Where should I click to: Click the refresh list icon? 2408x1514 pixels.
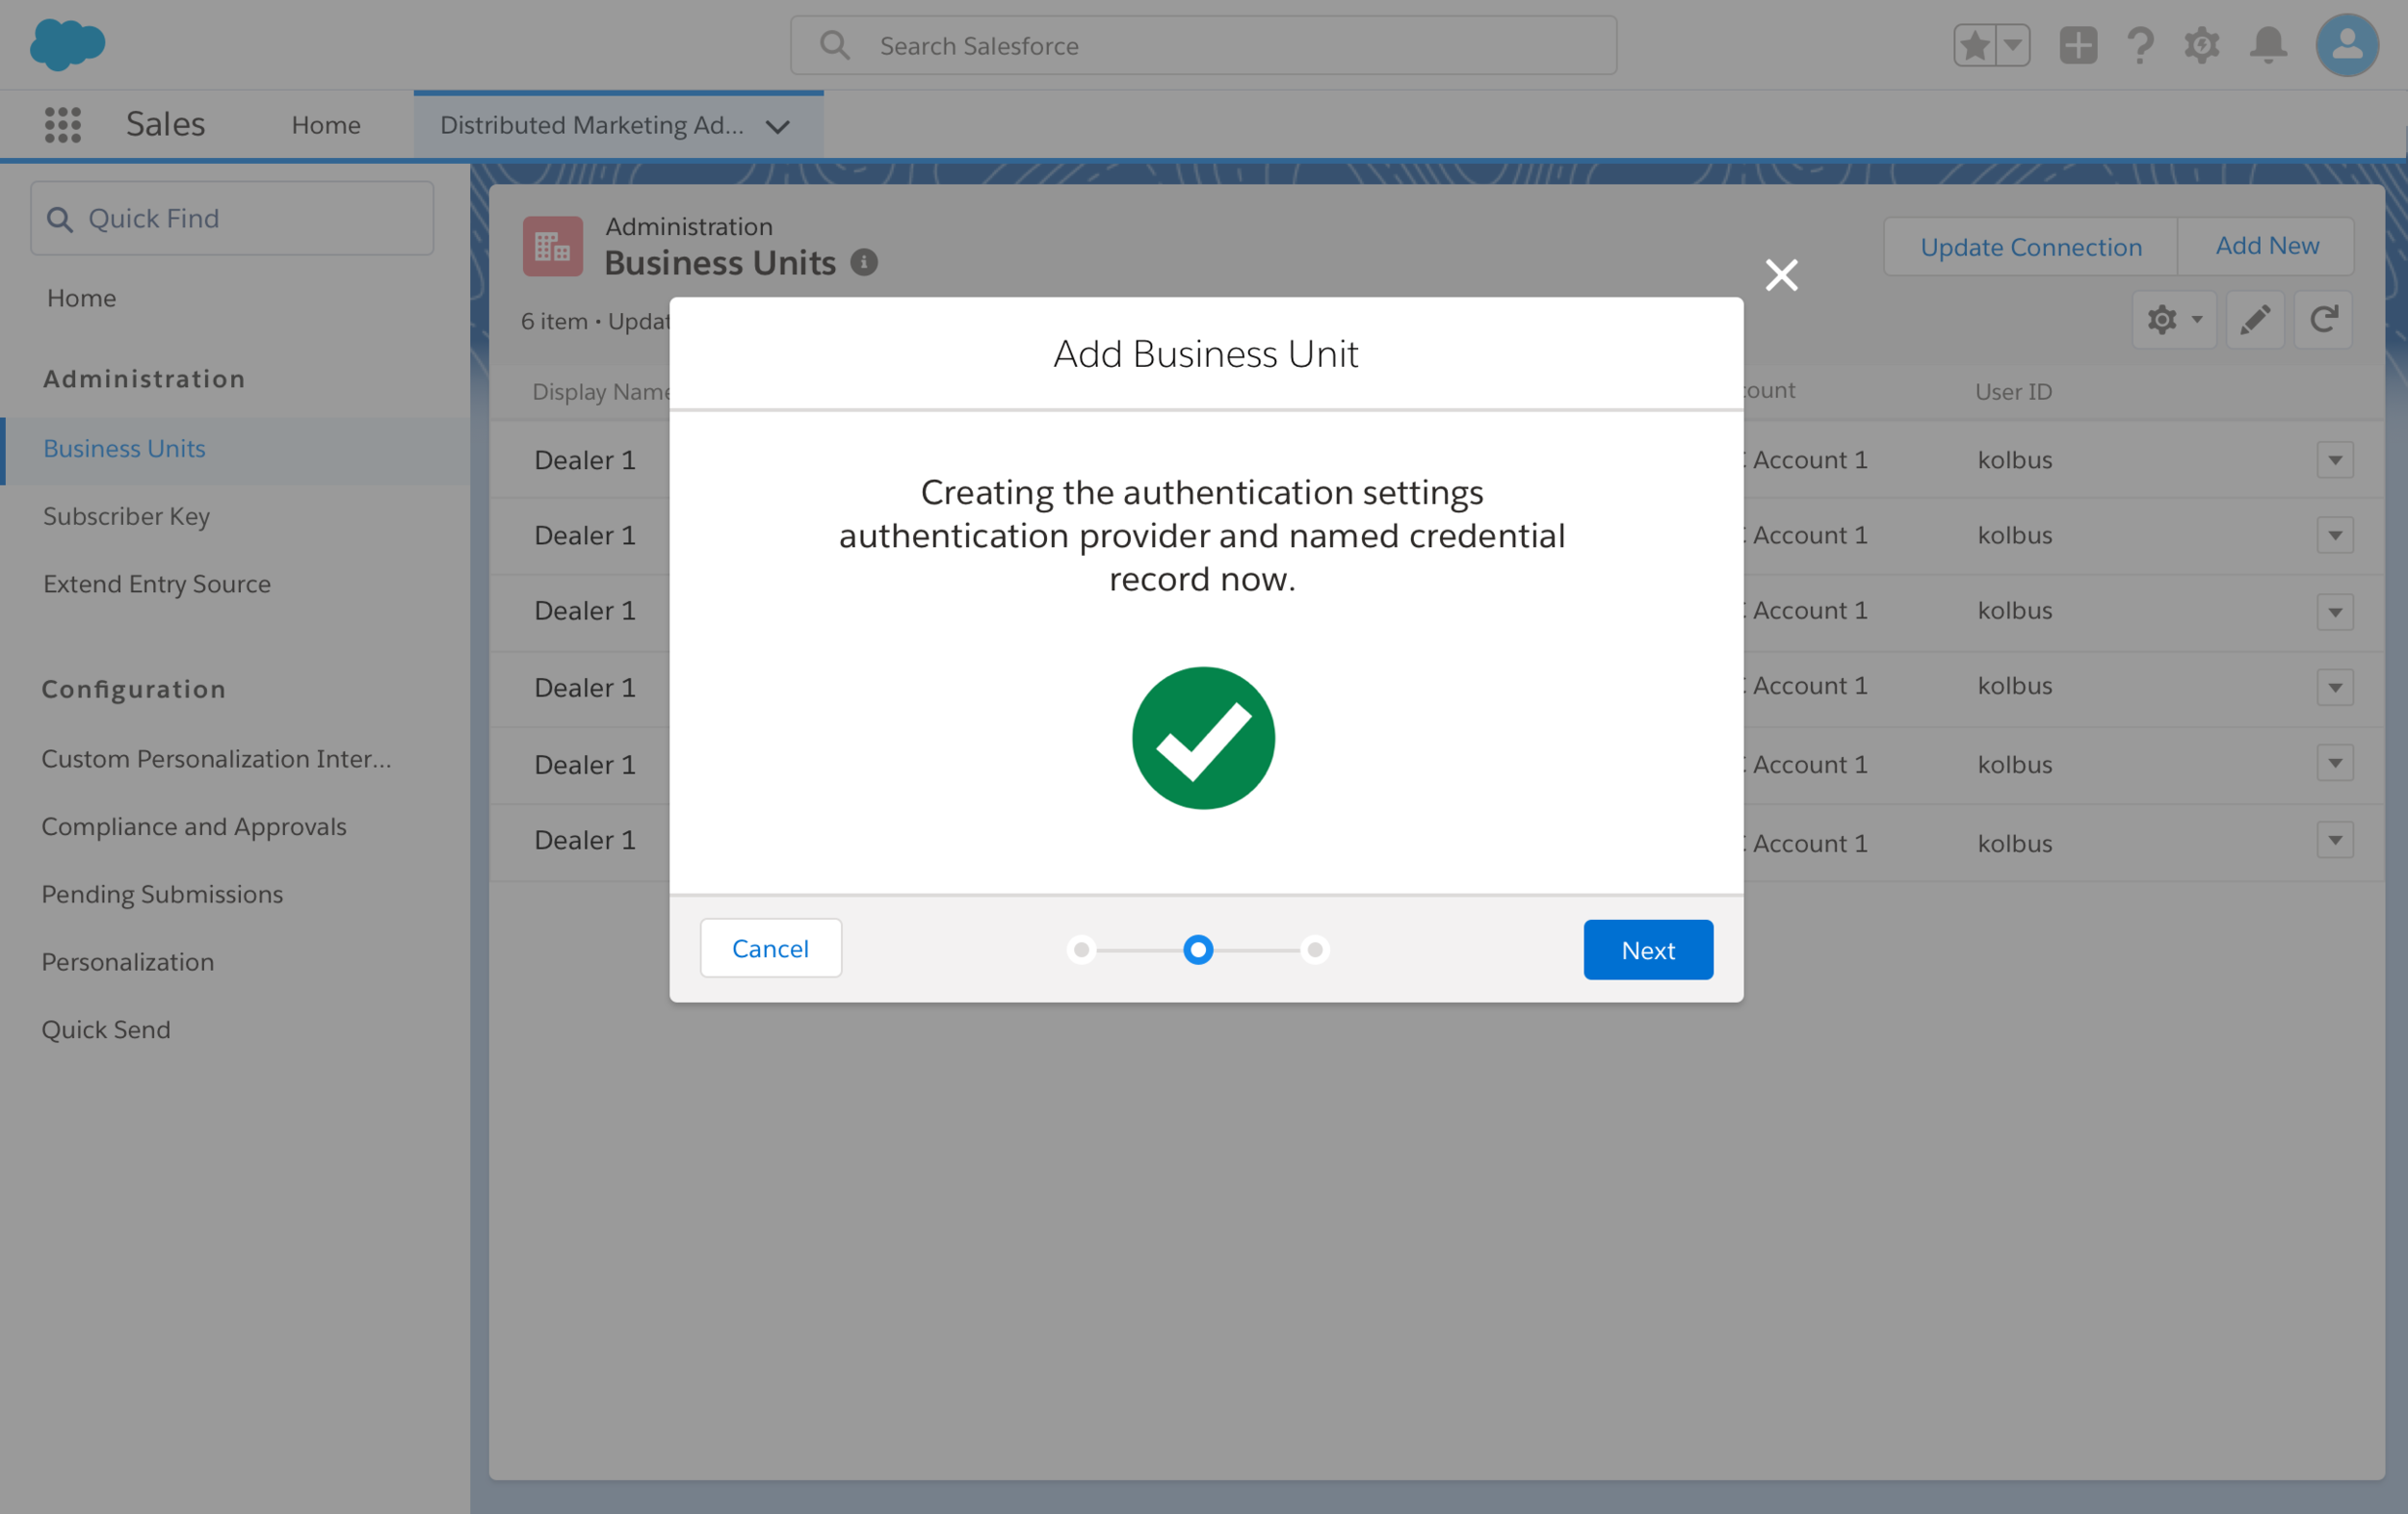tap(2322, 320)
